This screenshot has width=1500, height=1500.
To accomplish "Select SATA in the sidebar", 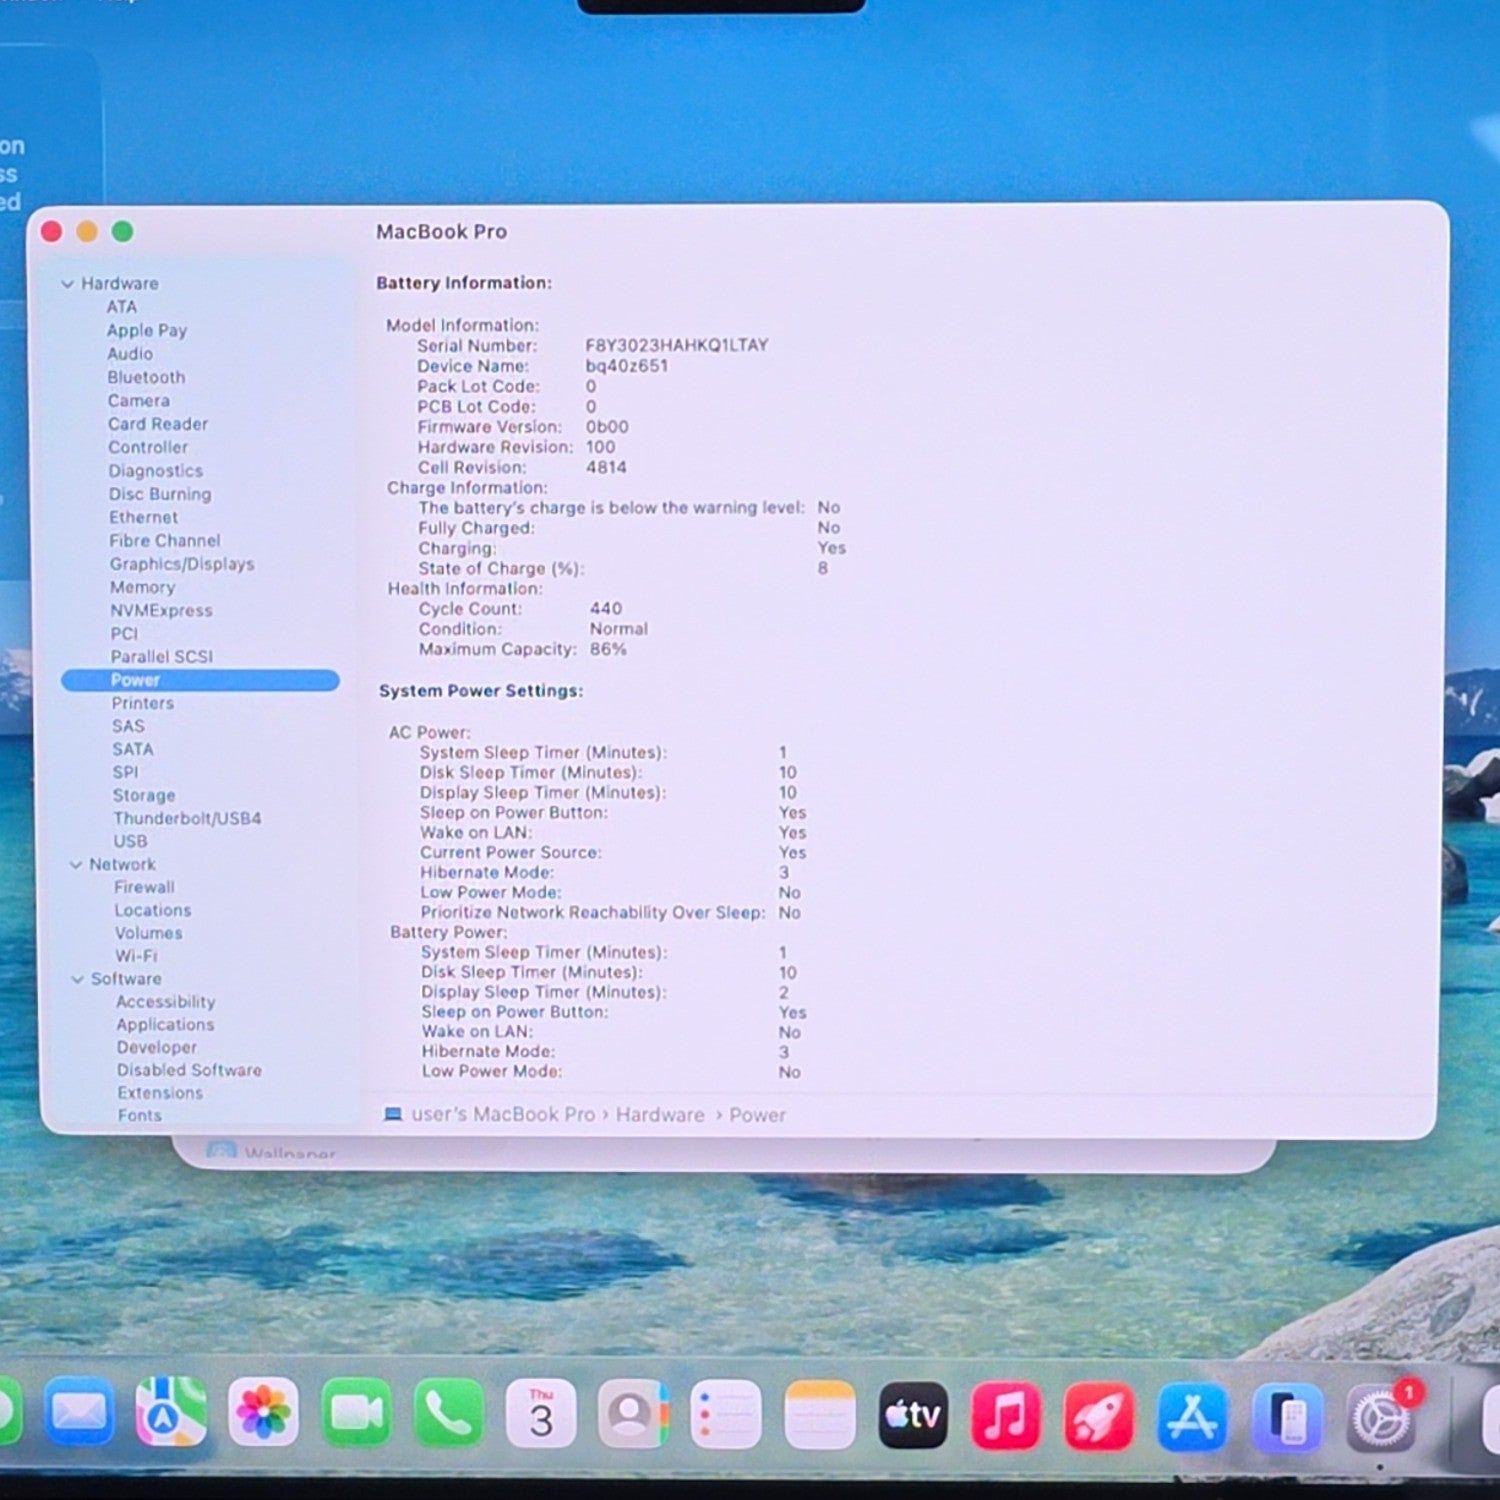I will pyautogui.click(x=133, y=749).
